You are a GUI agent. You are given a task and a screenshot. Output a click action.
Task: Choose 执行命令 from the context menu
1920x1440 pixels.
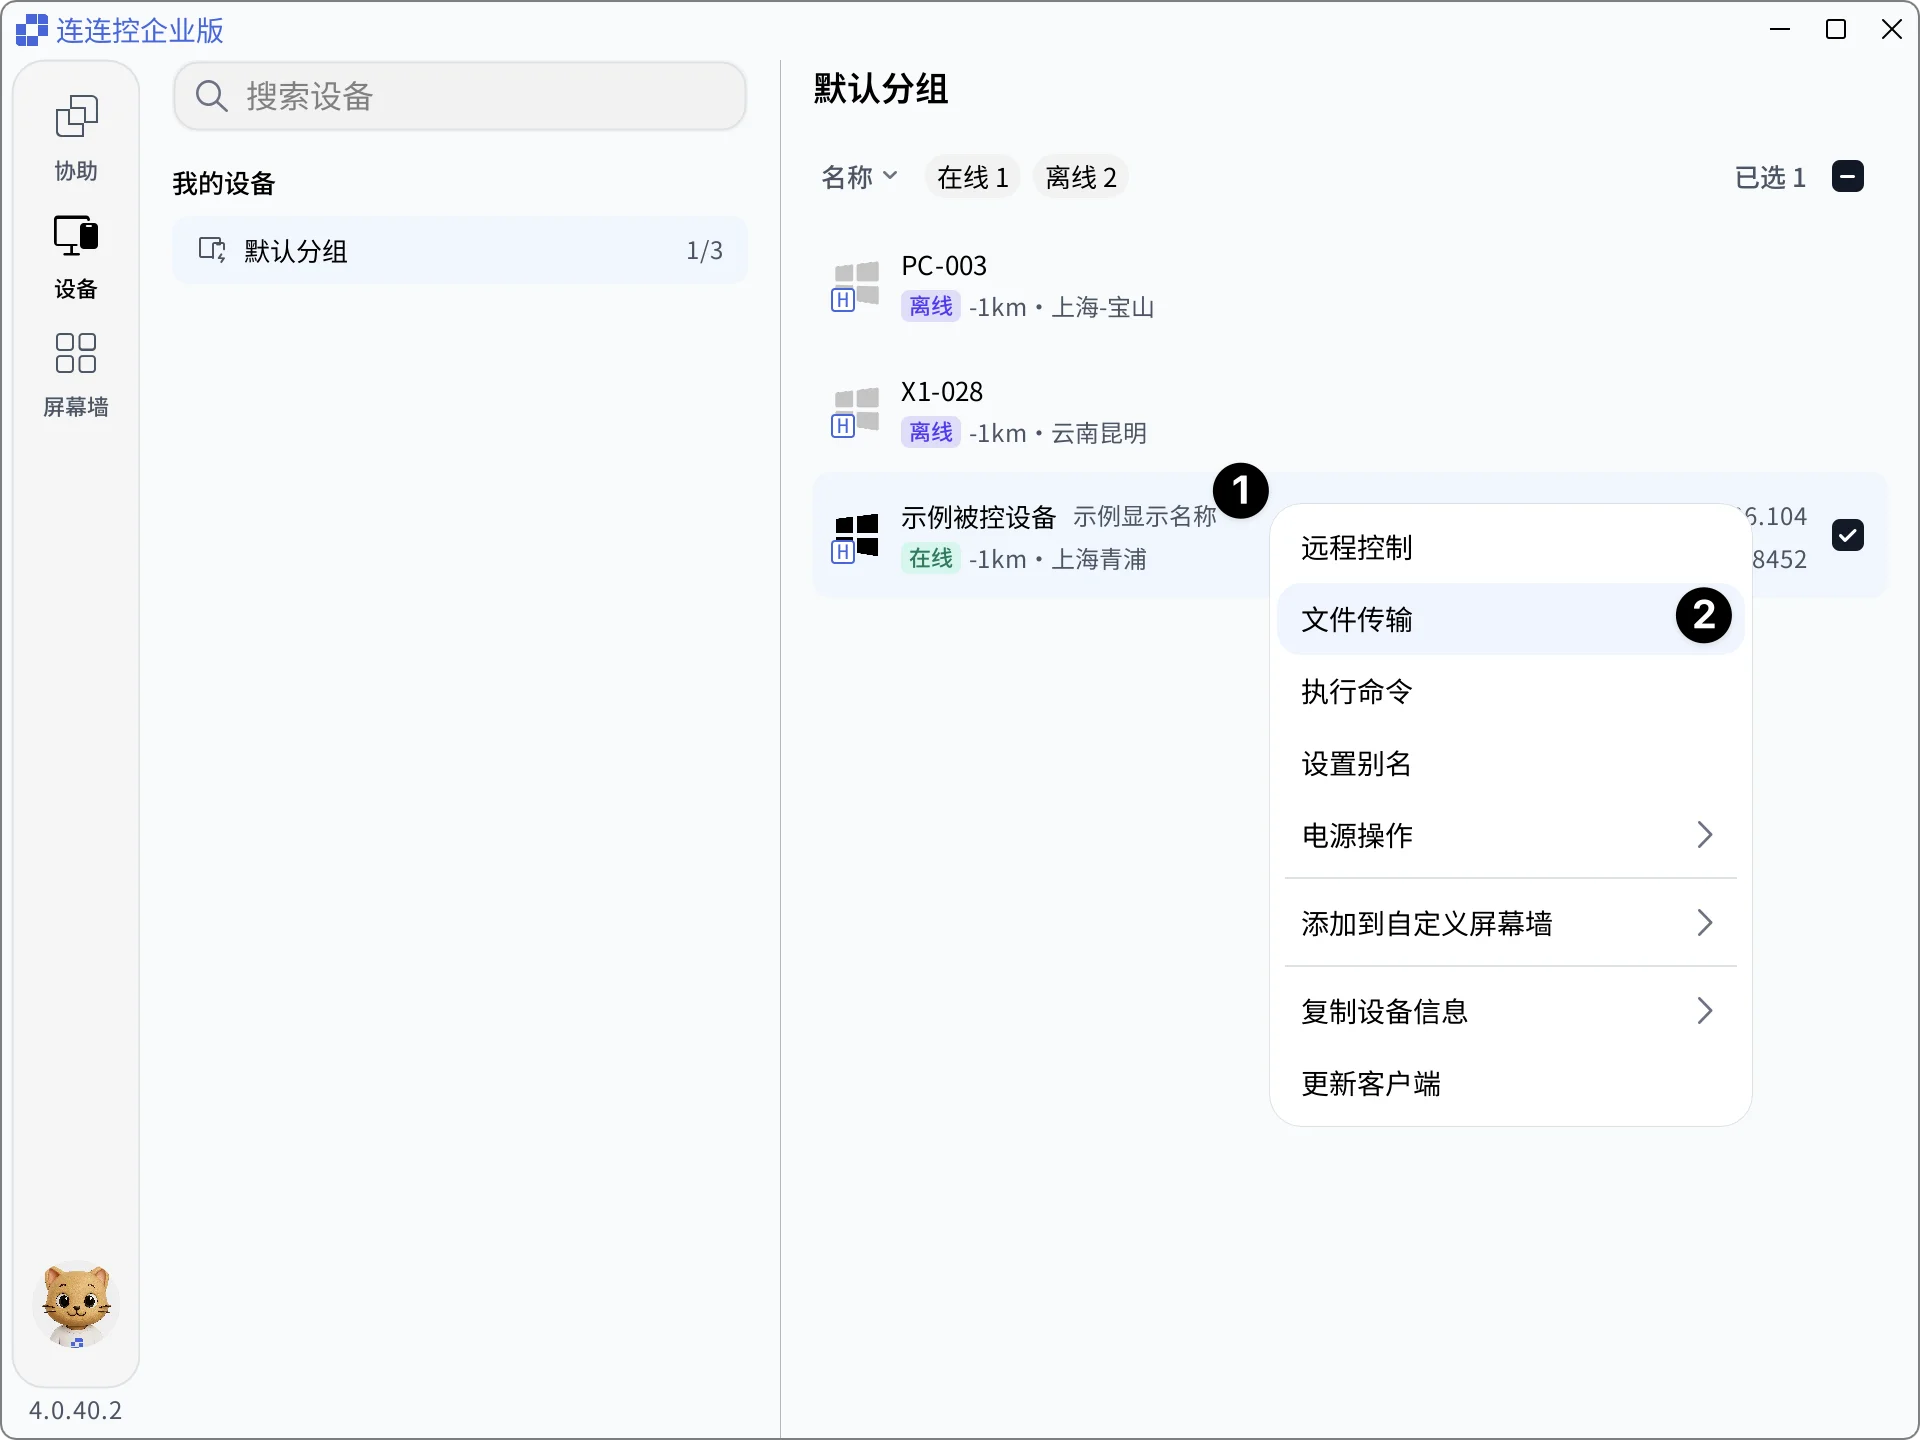1510,691
